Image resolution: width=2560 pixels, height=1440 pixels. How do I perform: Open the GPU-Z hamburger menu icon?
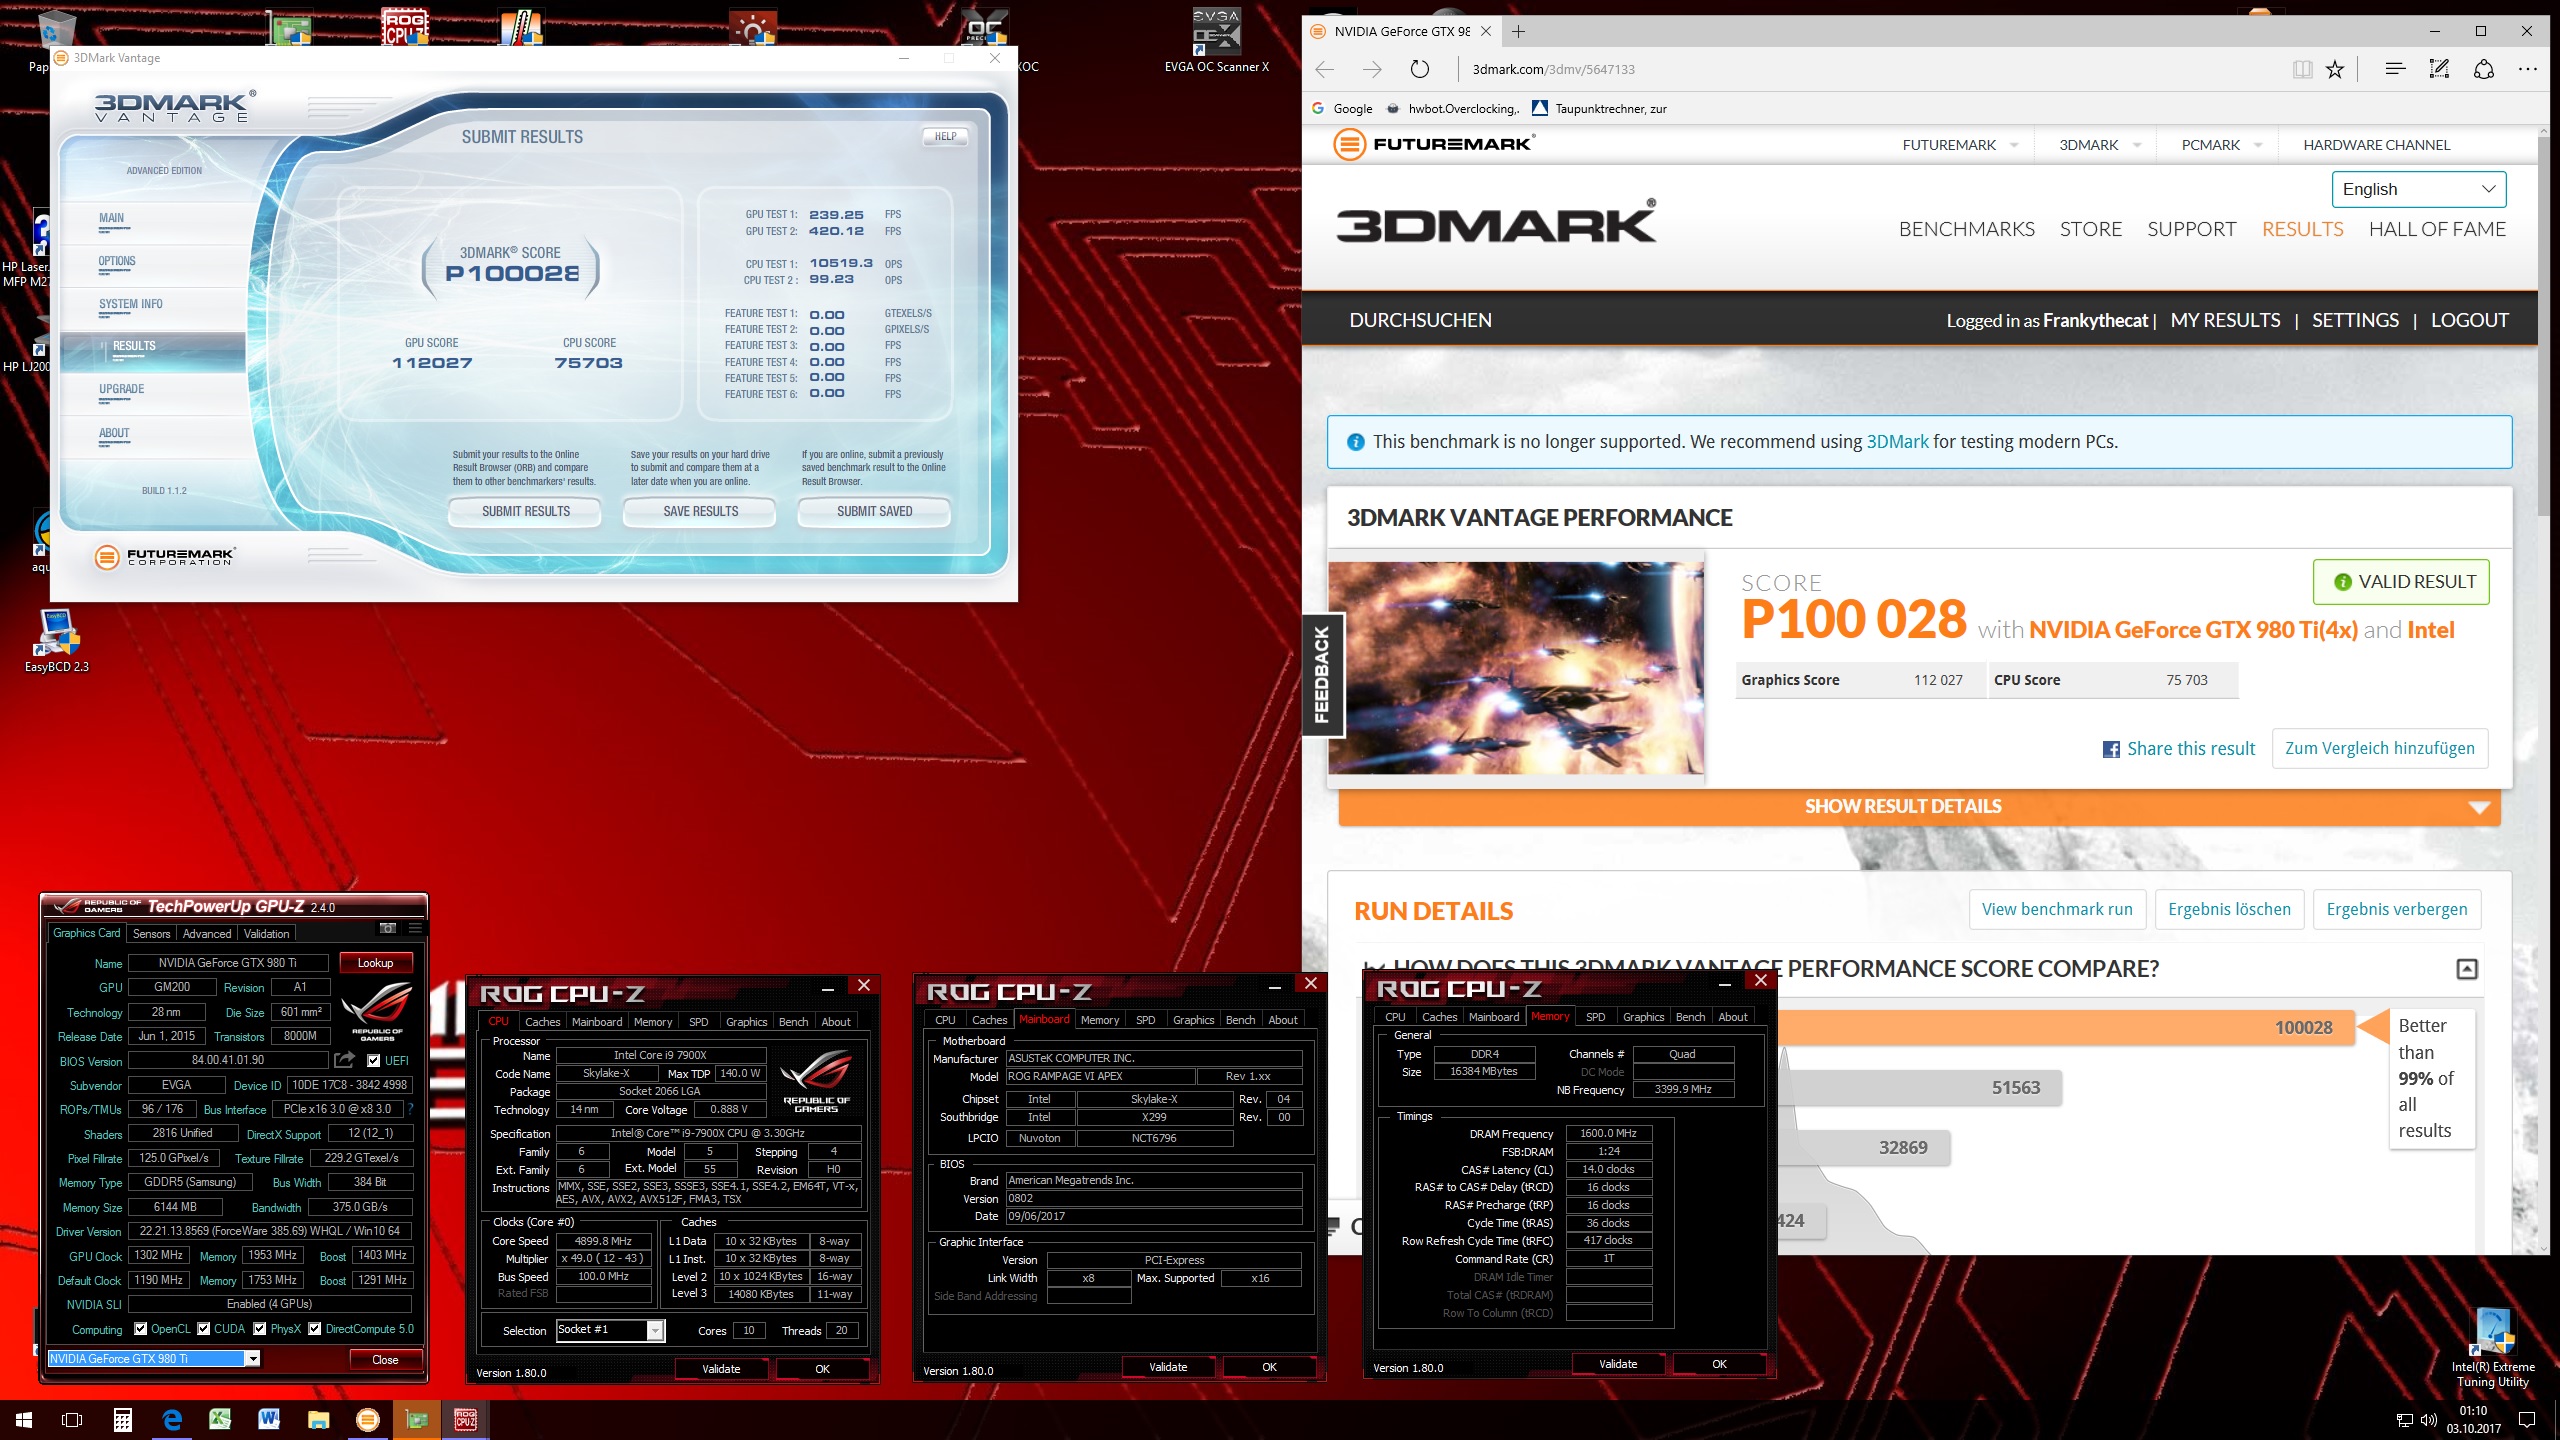pos(415,928)
